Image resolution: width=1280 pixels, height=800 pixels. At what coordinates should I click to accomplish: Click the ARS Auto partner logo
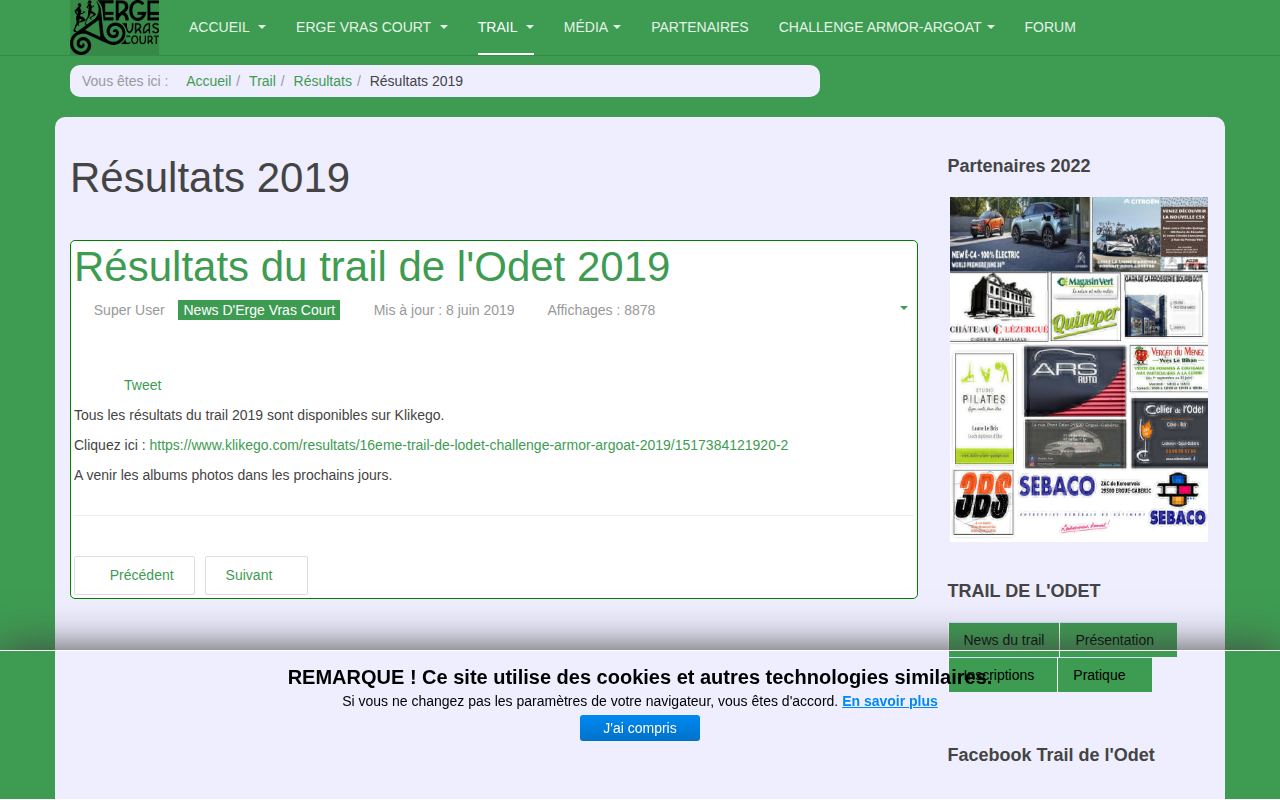[1075, 381]
